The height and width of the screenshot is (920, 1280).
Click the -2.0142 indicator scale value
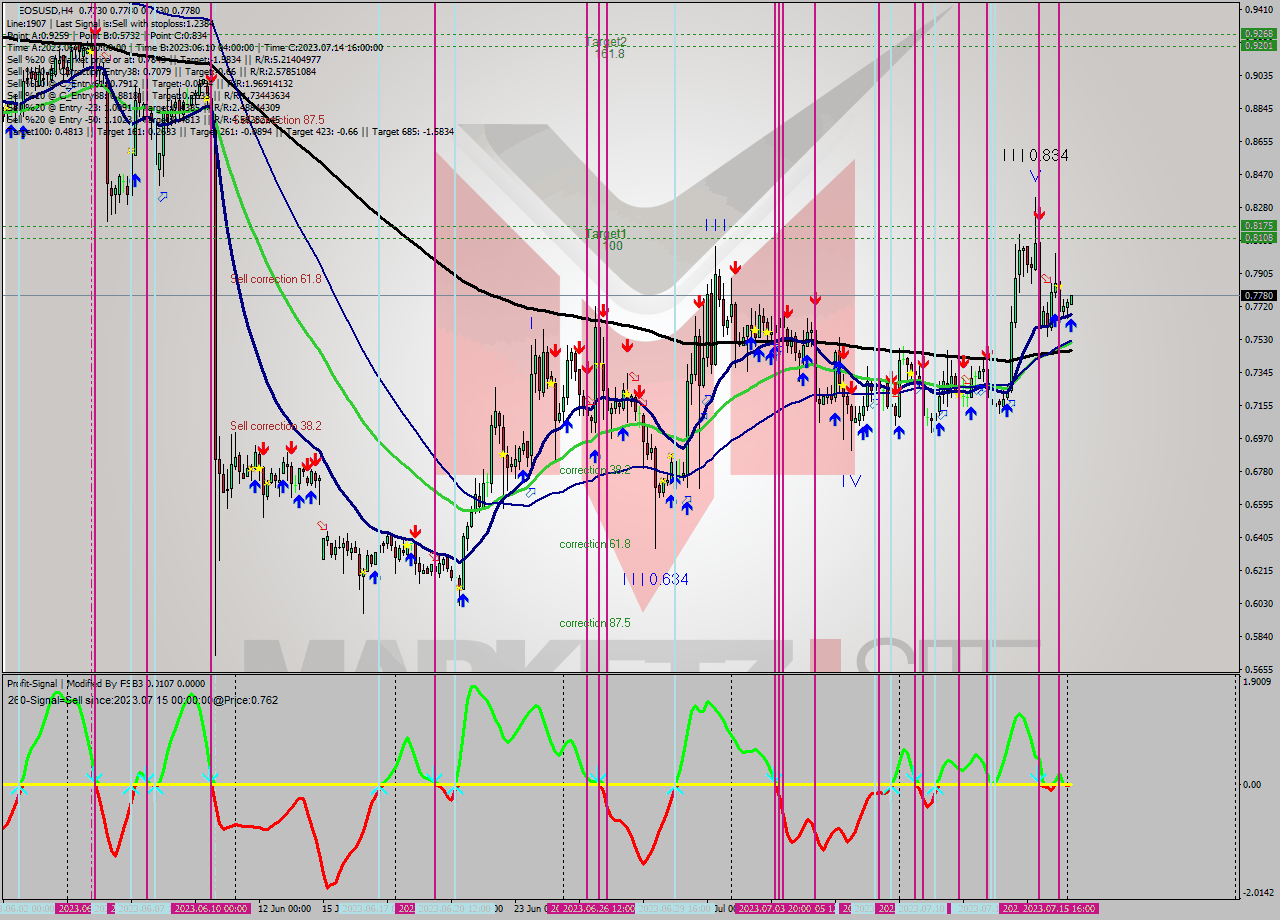[x=1256, y=892]
